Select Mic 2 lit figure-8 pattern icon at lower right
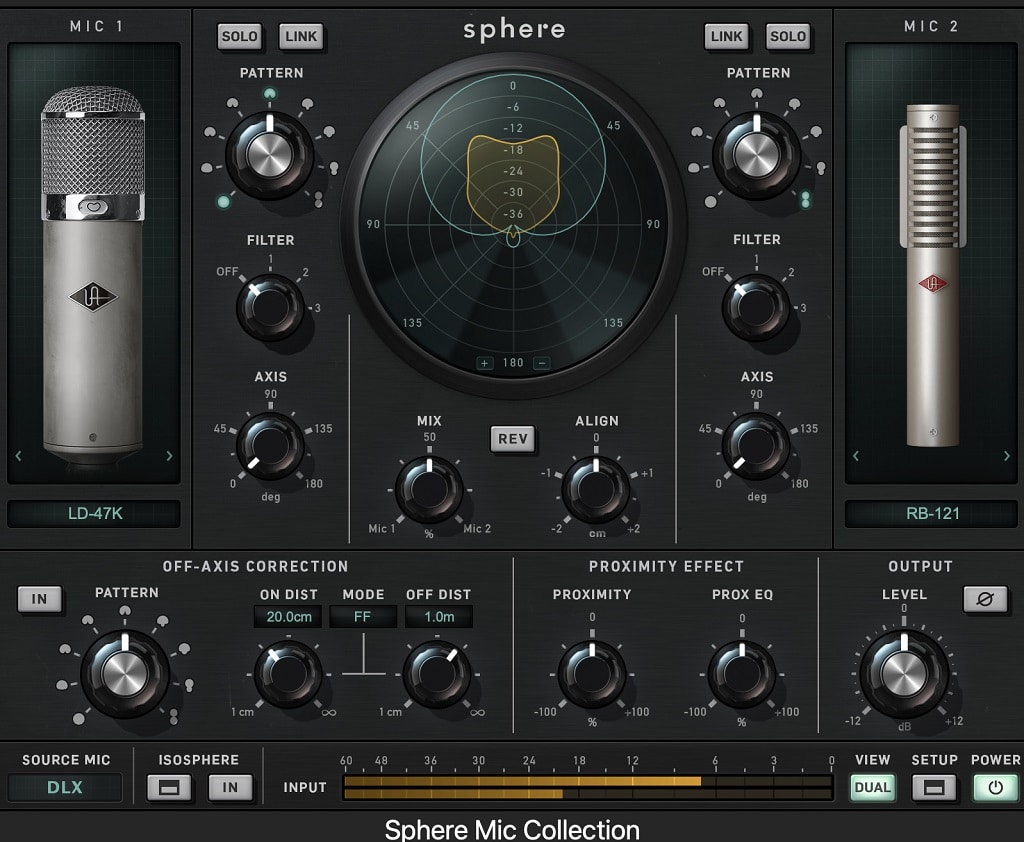1024x842 pixels. point(805,199)
